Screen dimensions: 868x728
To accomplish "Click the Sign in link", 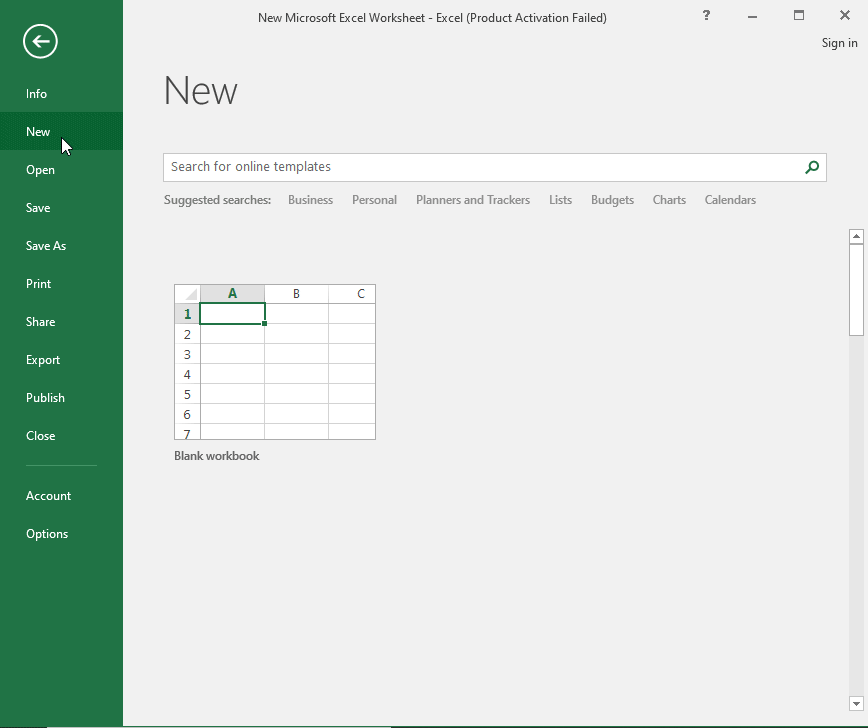I will 839,43.
